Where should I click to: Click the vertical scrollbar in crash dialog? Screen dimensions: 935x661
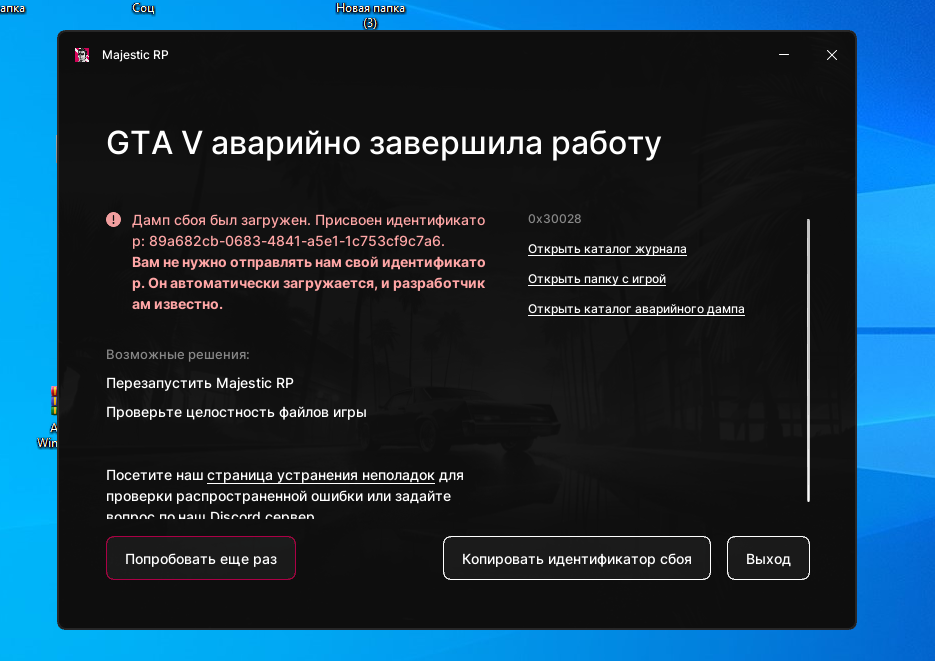click(x=809, y=361)
